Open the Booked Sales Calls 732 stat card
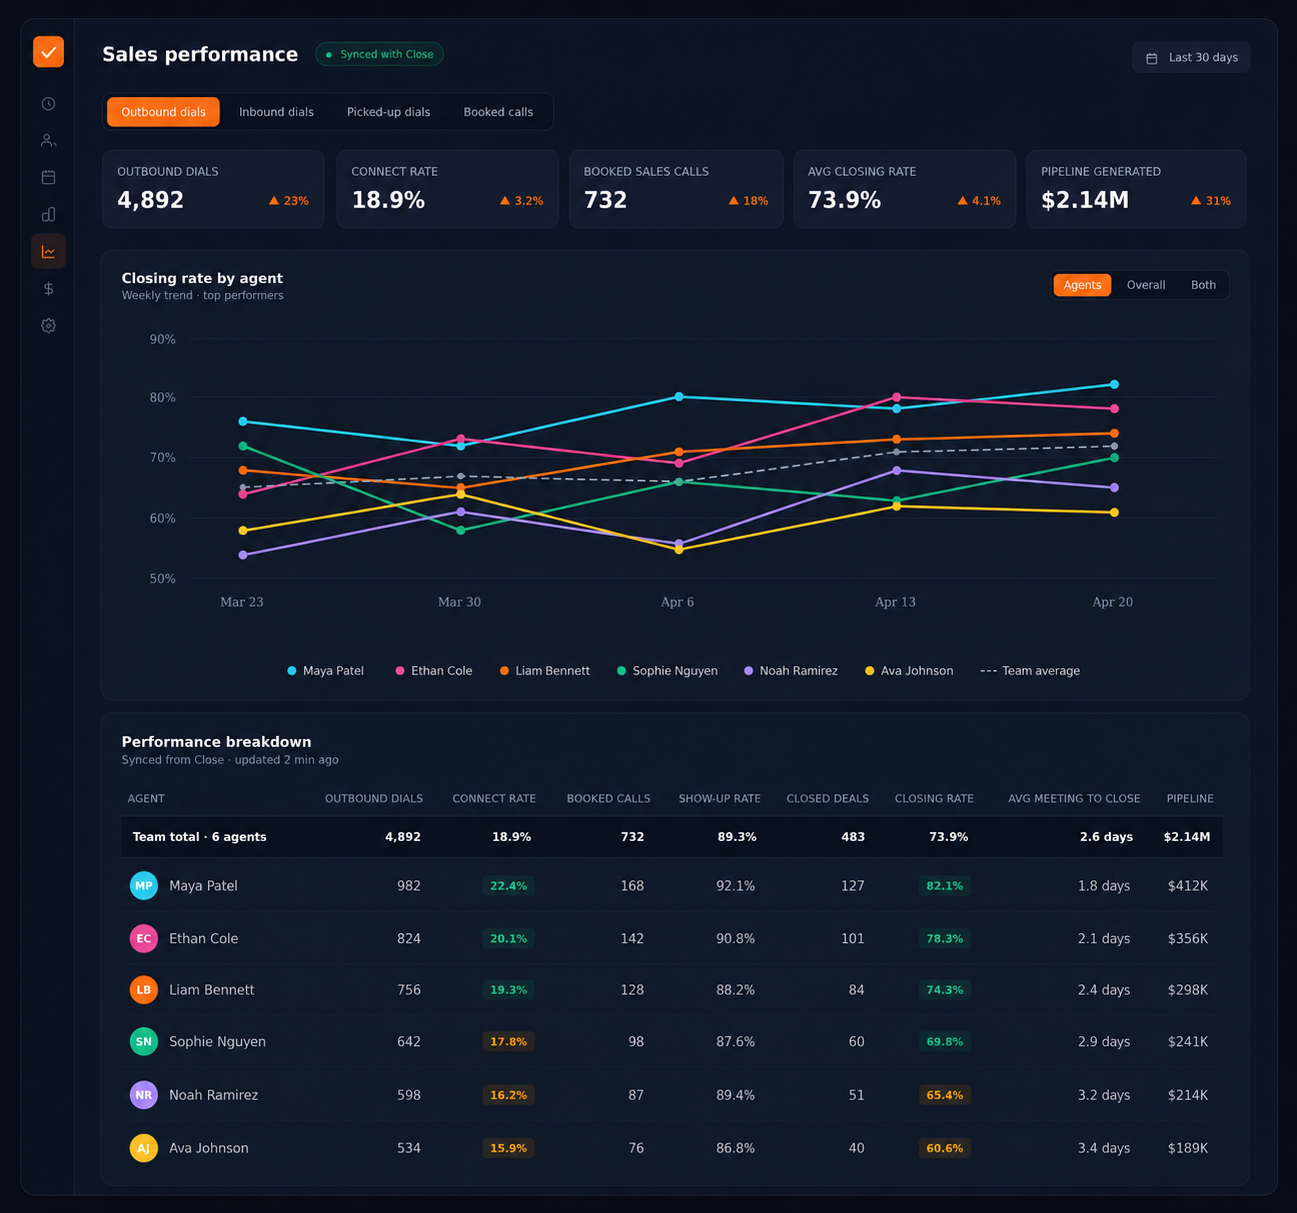Screen dimensions: 1297x1213 coord(676,189)
